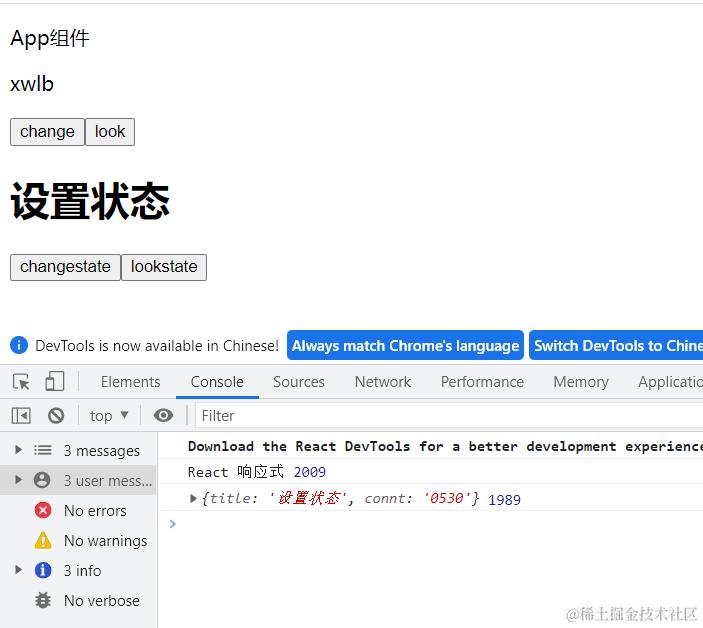This screenshot has height=628, width=703.
Task: Activate the inspect element picker icon
Action: 21,382
